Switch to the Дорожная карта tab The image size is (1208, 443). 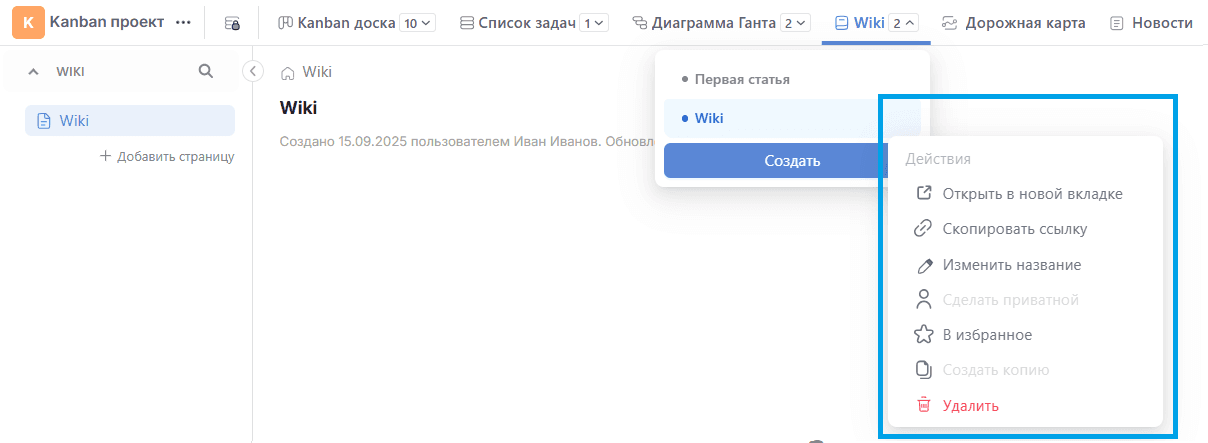pyautogui.click(x=1013, y=23)
